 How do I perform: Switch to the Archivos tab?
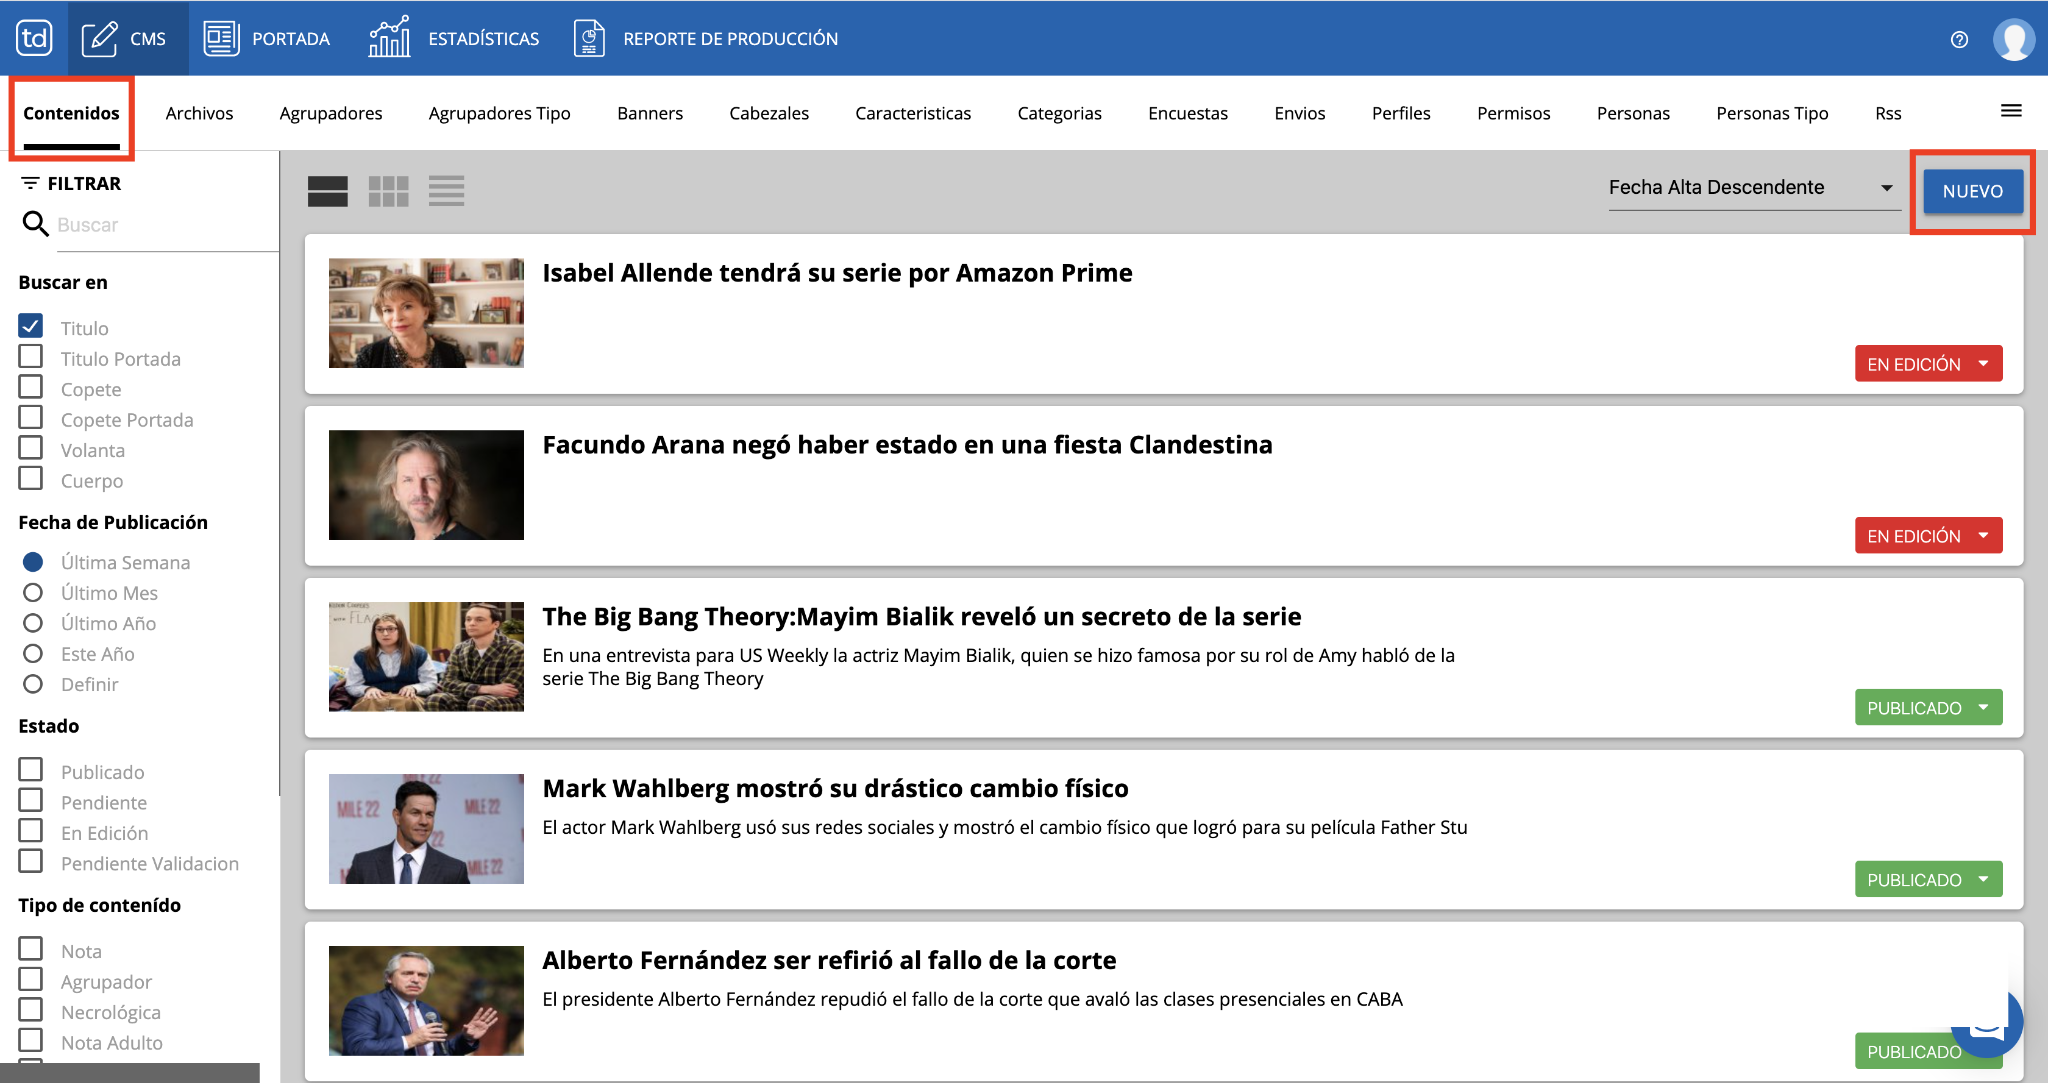[x=199, y=113]
